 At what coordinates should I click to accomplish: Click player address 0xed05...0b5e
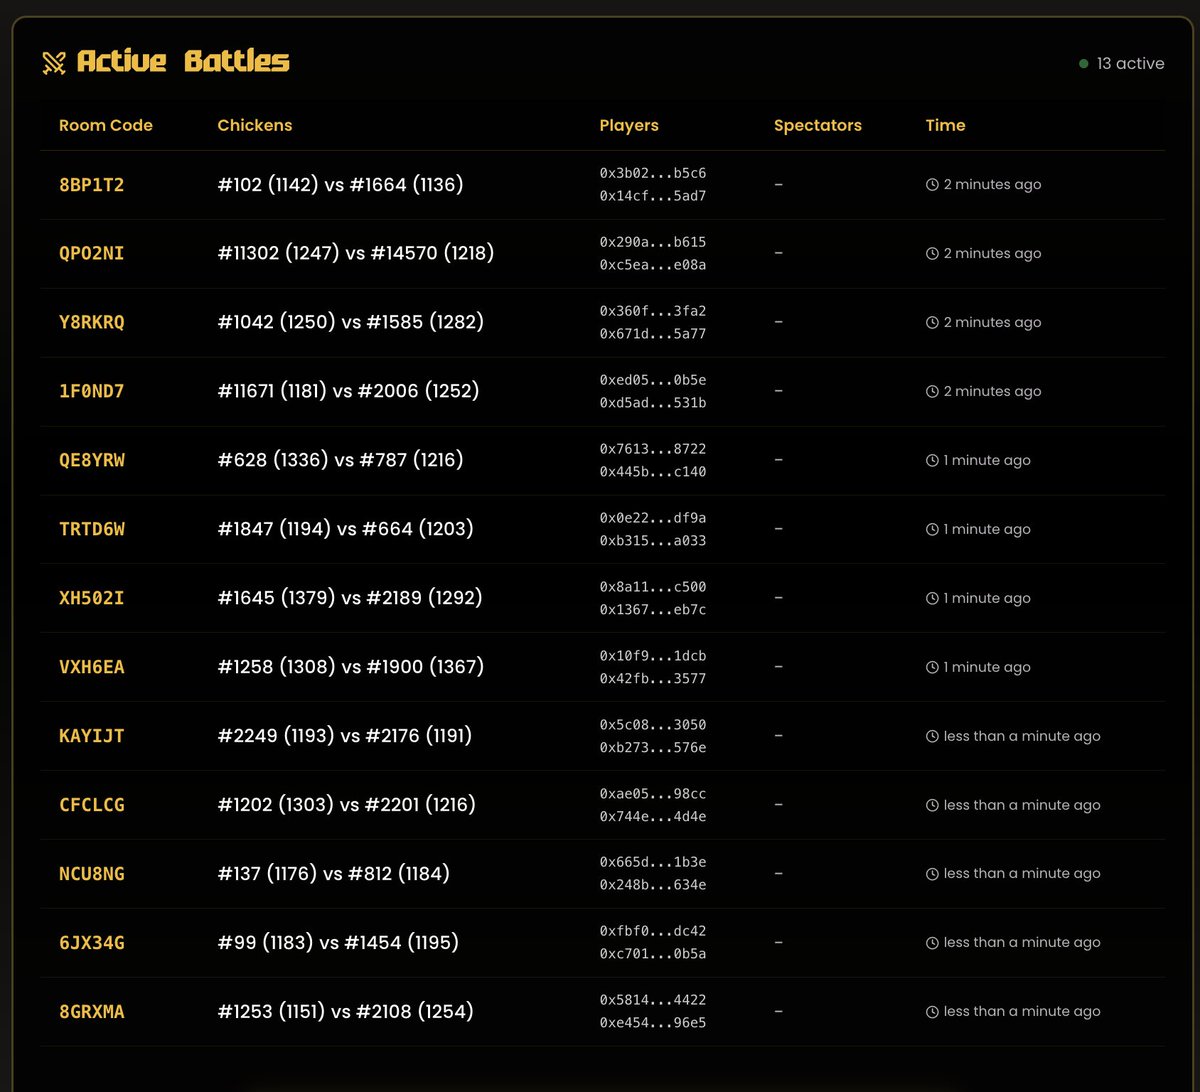653,380
